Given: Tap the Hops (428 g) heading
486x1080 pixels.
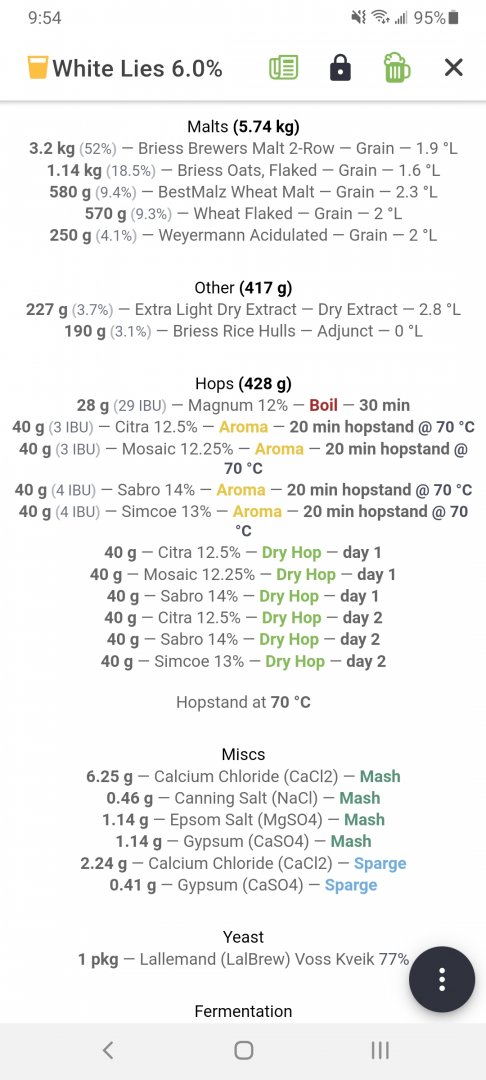Looking at the screenshot, I should [x=243, y=384].
